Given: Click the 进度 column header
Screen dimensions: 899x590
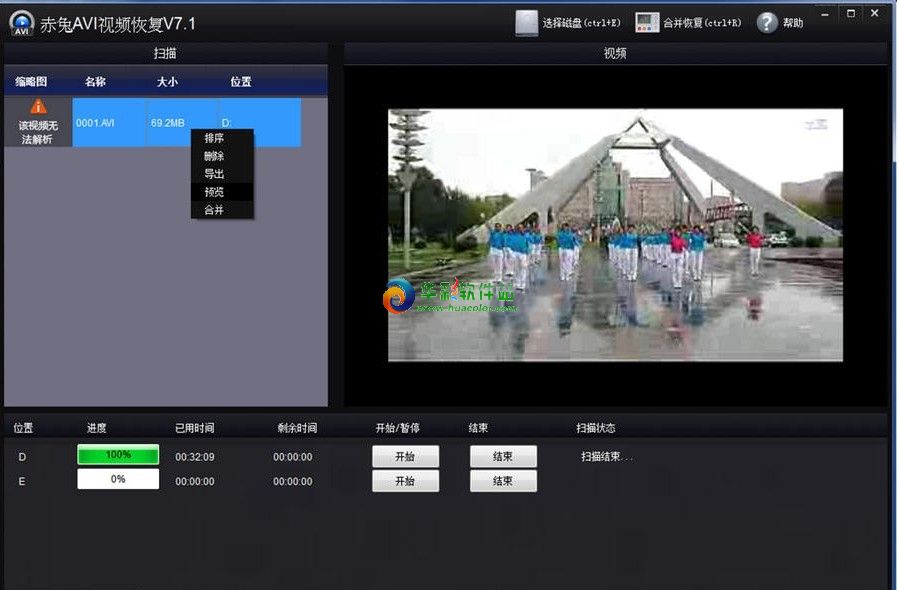Looking at the screenshot, I should 96,428.
